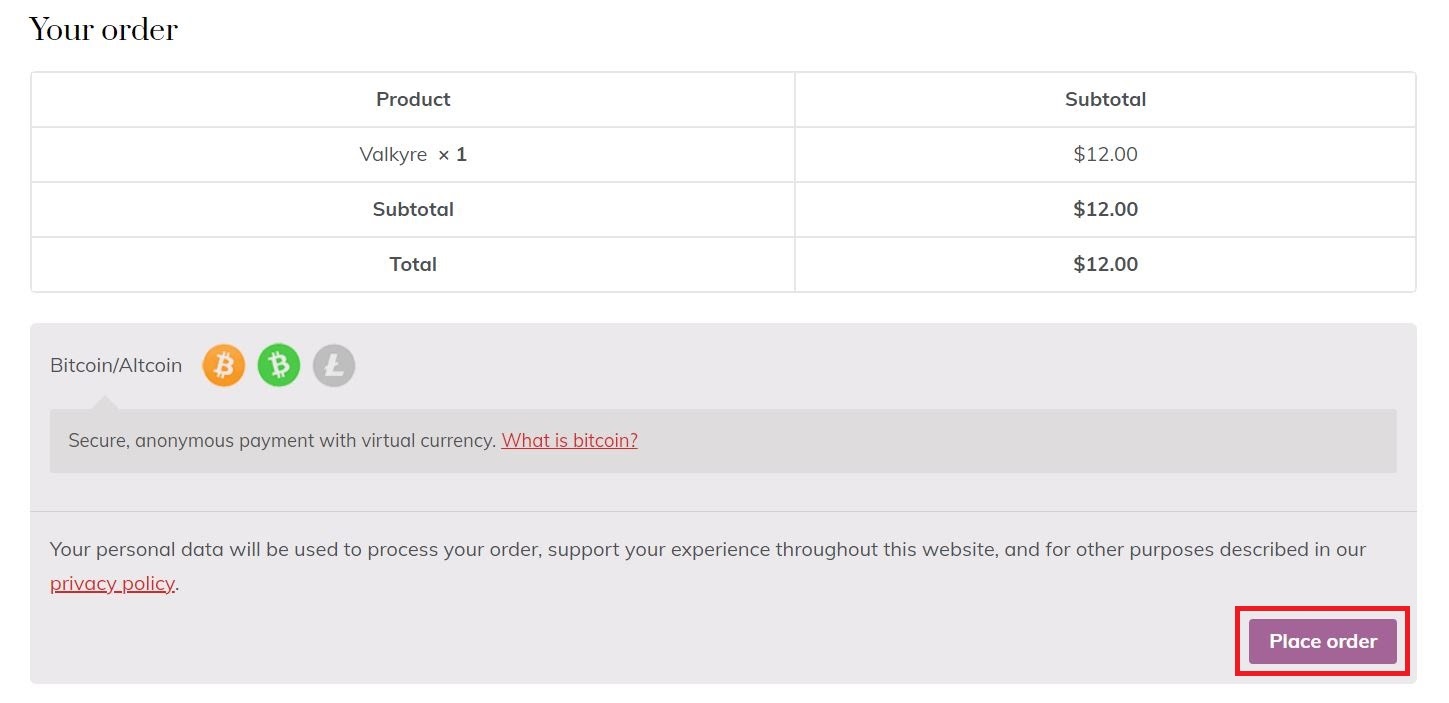Click the Product column header
This screenshot has height=703, width=1449.
tap(413, 100)
